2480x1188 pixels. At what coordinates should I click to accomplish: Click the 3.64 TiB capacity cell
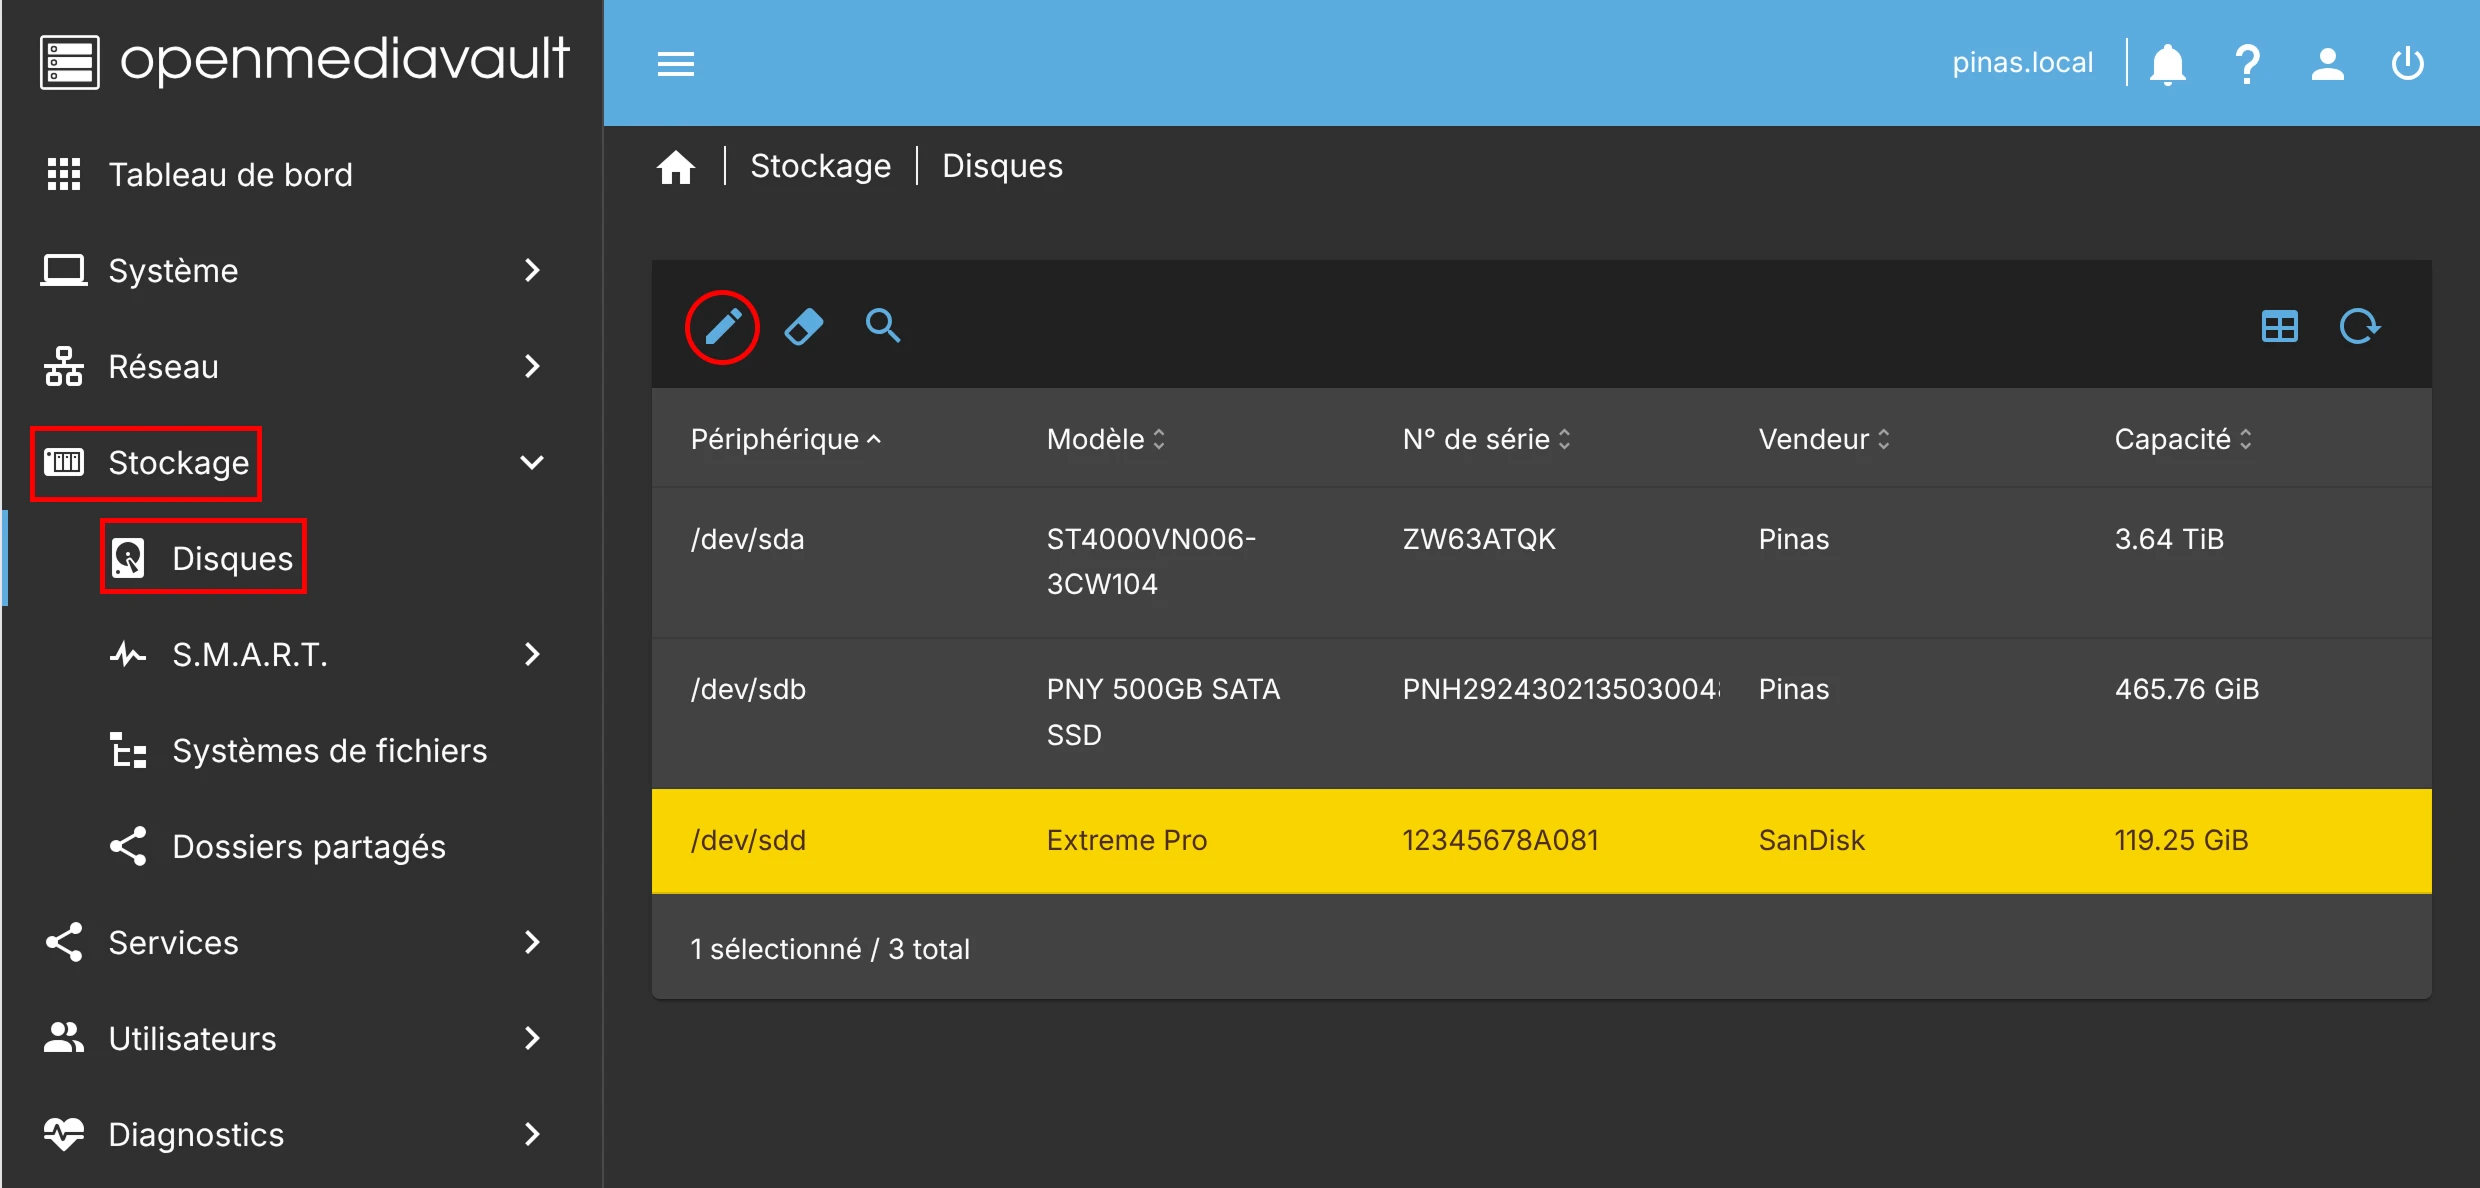tap(2169, 539)
